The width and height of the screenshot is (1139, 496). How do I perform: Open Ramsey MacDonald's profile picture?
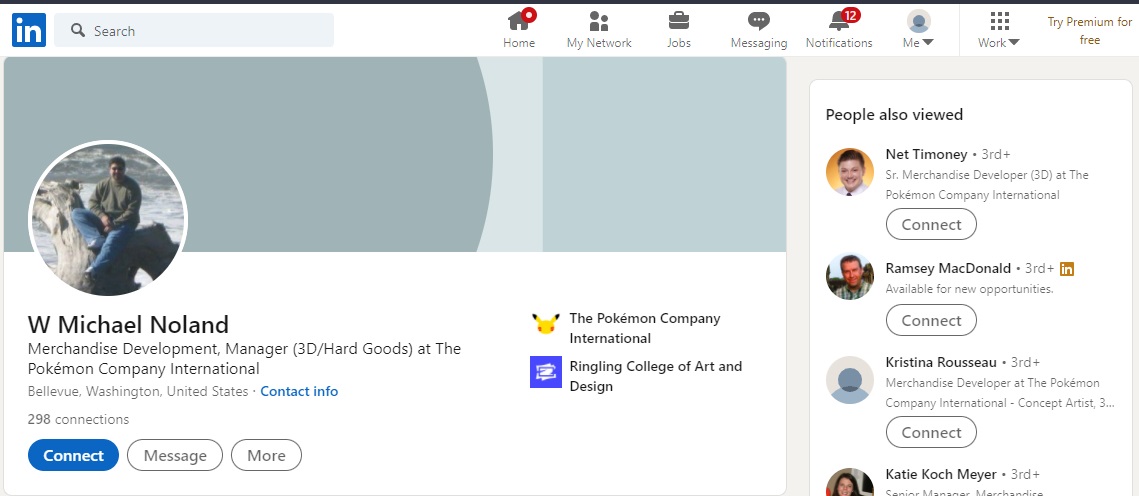850,277
